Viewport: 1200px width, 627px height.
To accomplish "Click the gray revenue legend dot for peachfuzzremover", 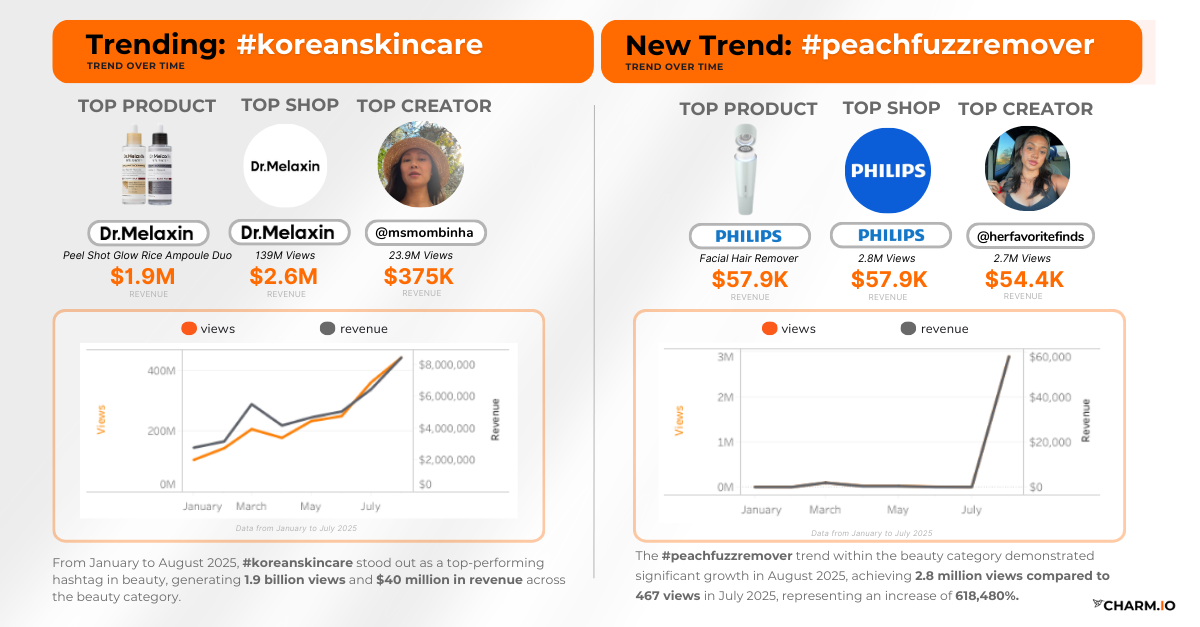I will [x=908, y=329].
